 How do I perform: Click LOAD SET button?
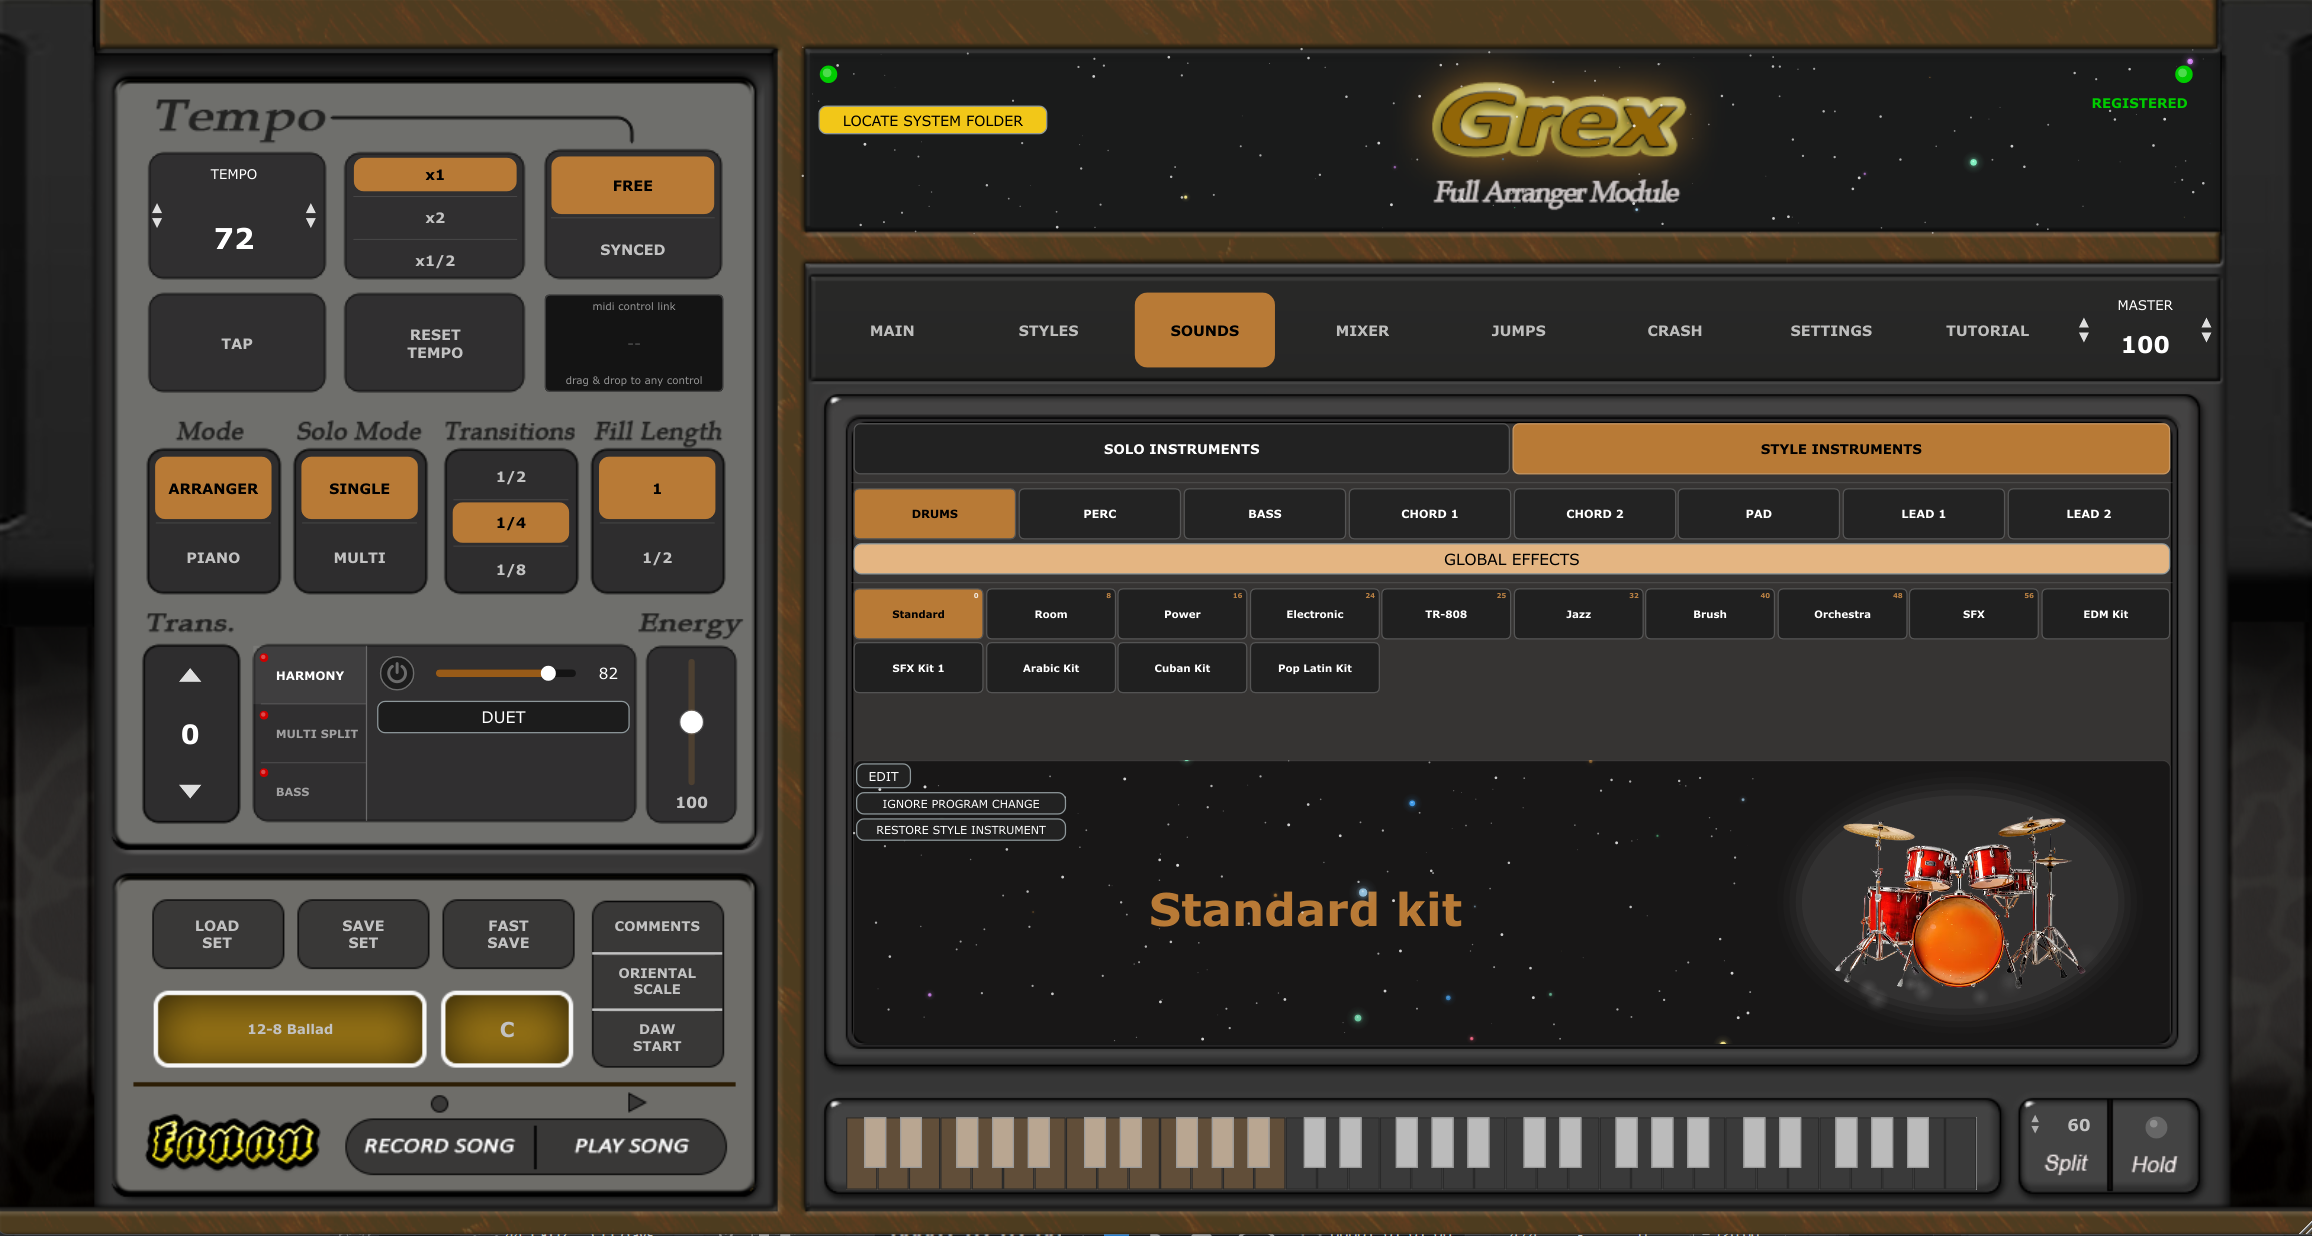click(x=217, y=934)
